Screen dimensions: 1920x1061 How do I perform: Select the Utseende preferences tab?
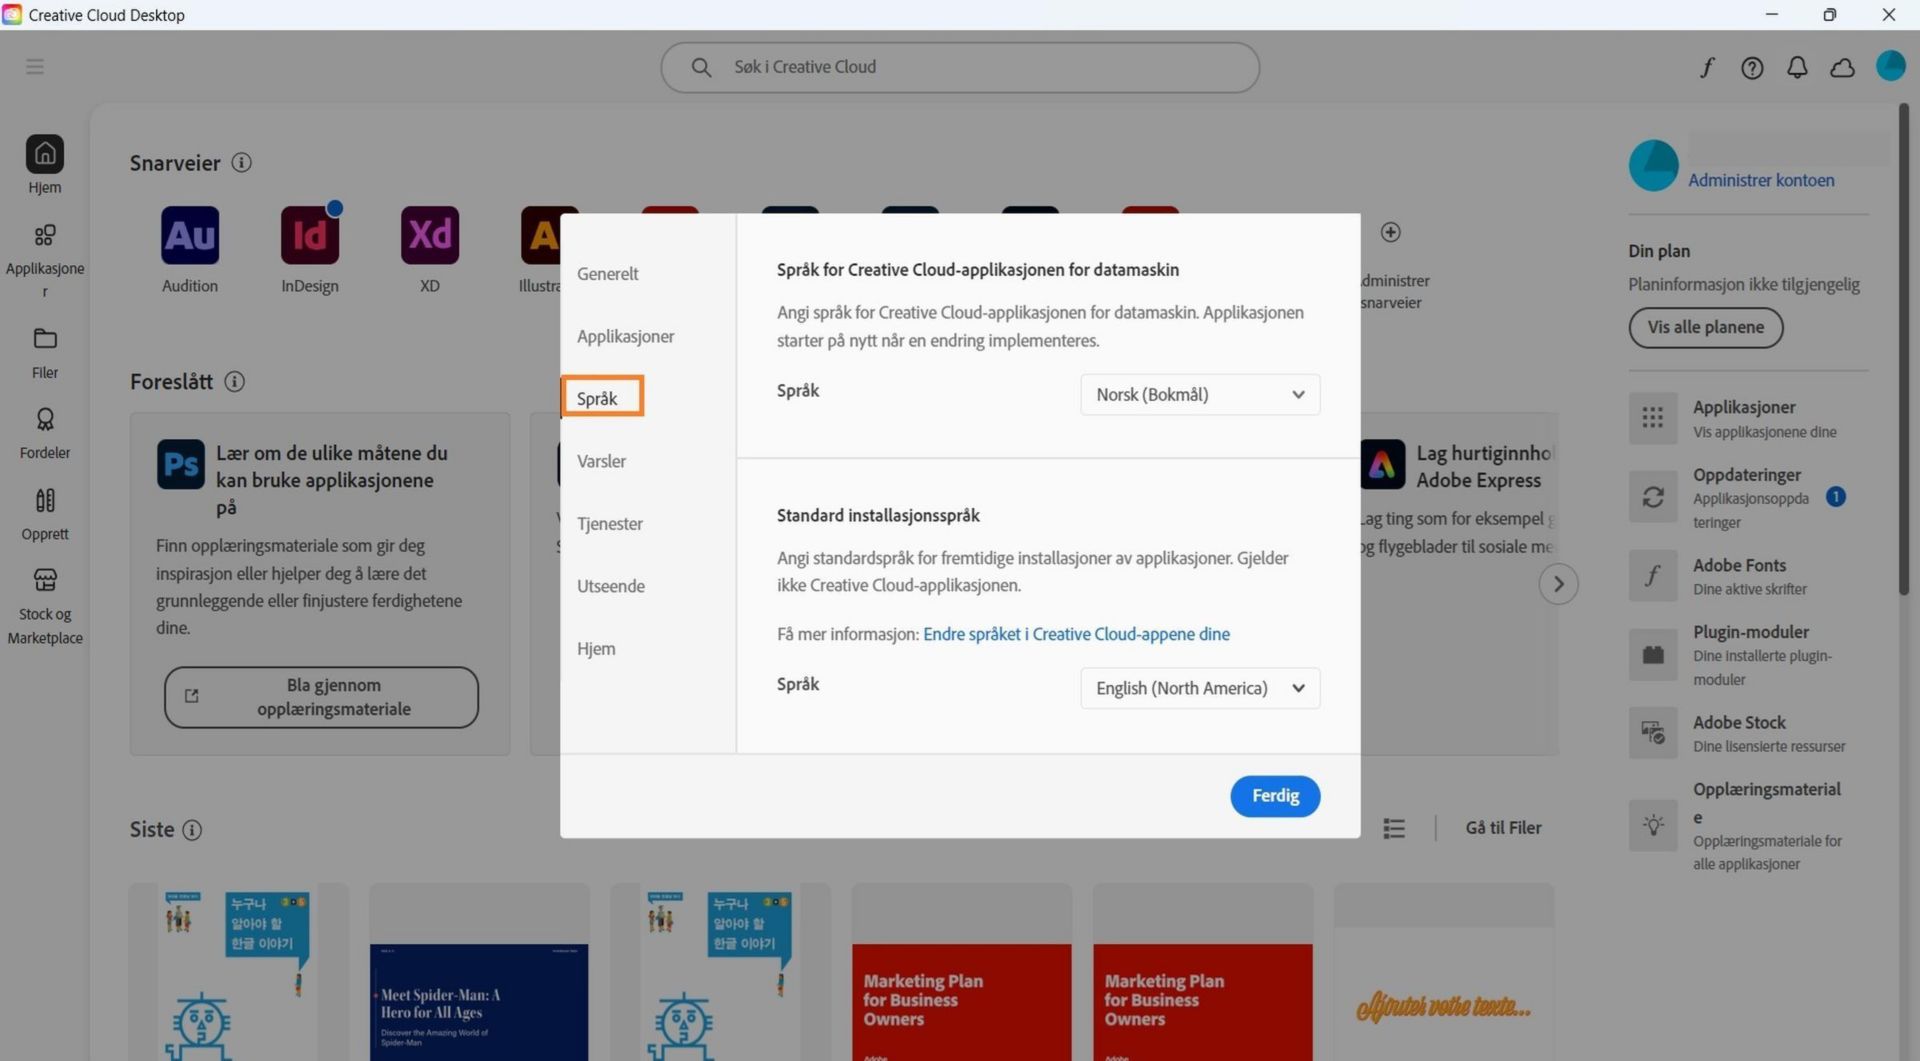(610, 587)
